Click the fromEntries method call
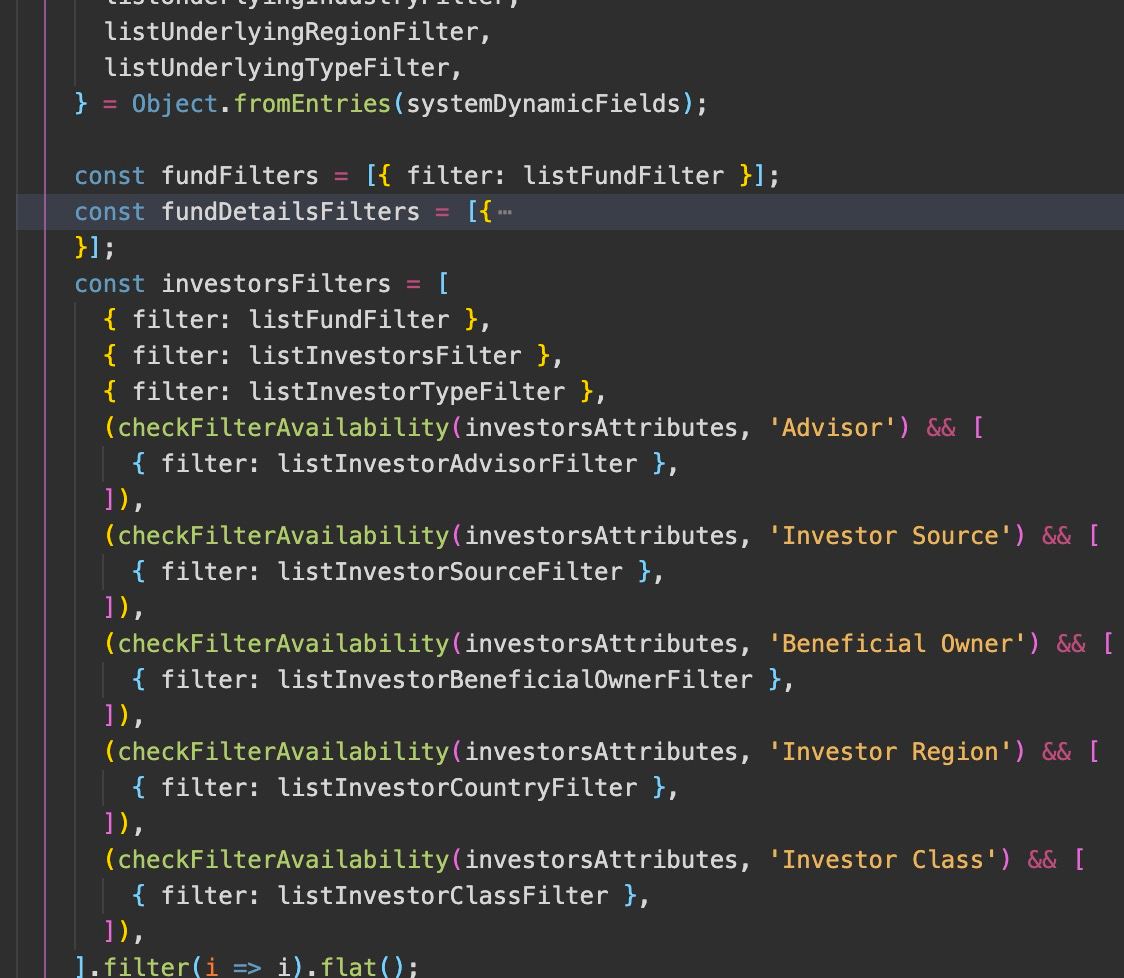 [x=312, y=104]
